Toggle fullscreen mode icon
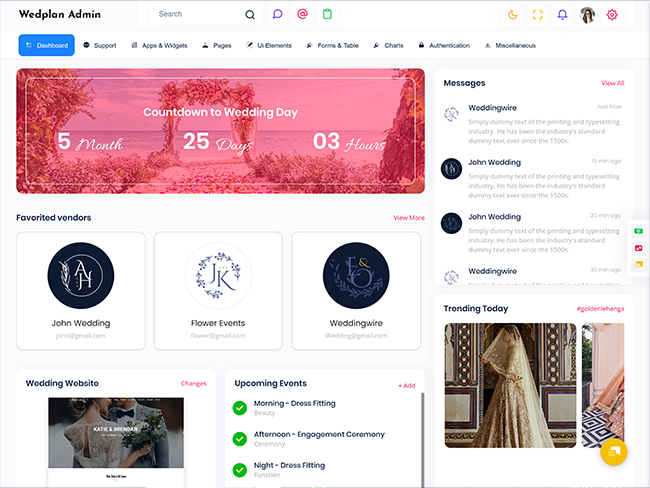This screenshot has width=650, height=488. [538, 15]
